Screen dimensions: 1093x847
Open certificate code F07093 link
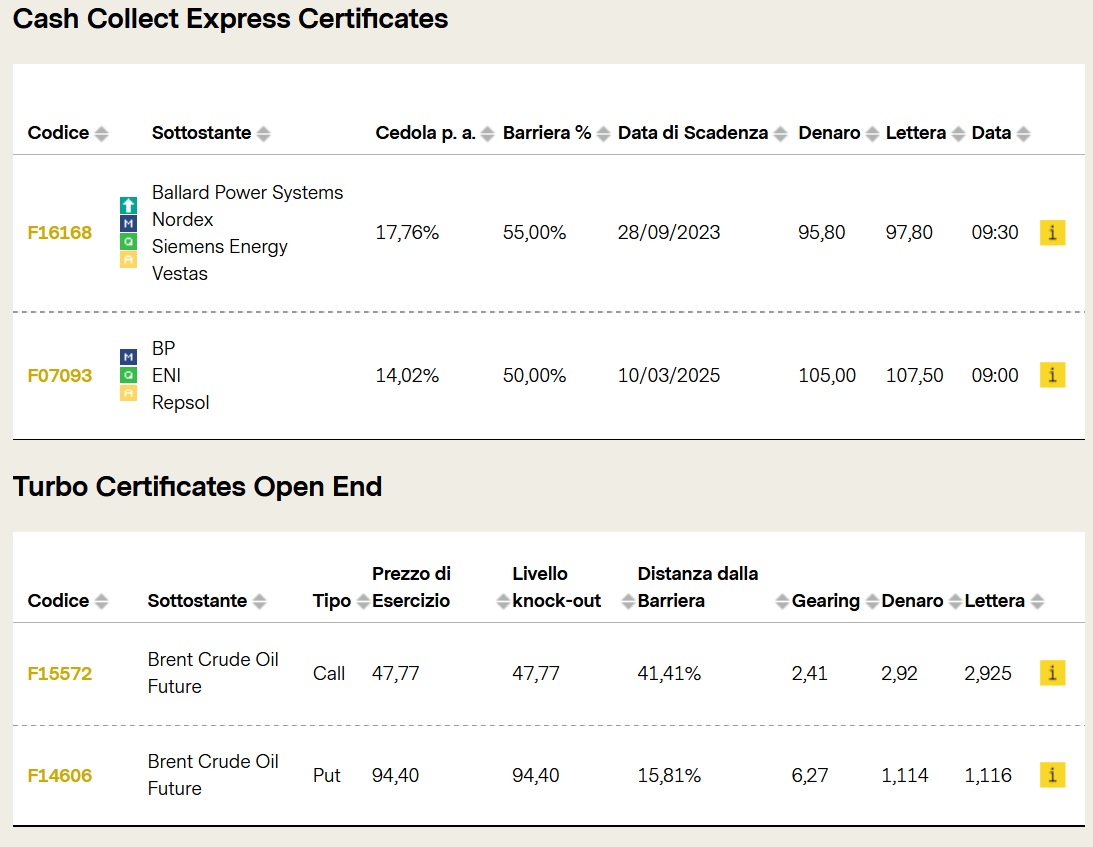click(60, 375)
